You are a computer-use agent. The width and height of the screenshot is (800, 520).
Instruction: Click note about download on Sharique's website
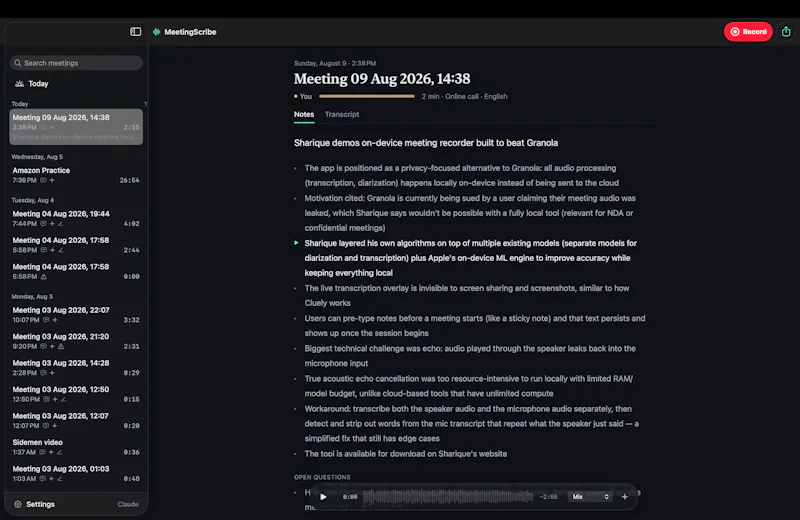(406, 454)
